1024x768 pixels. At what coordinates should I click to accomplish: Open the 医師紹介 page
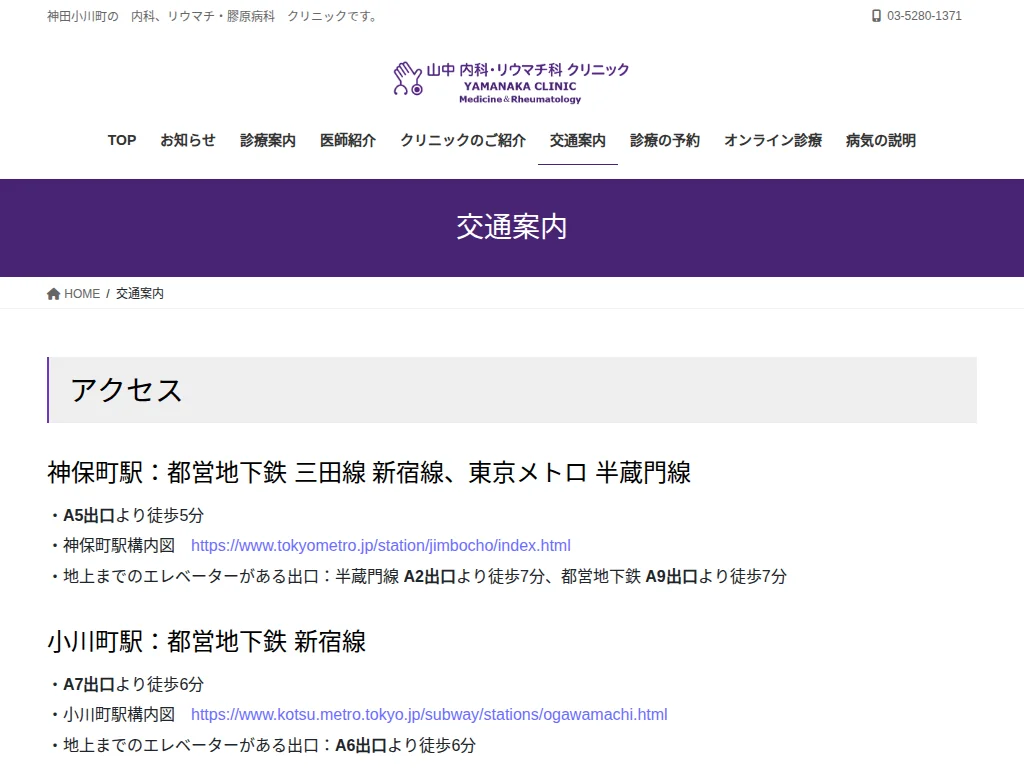click(348, 141)
